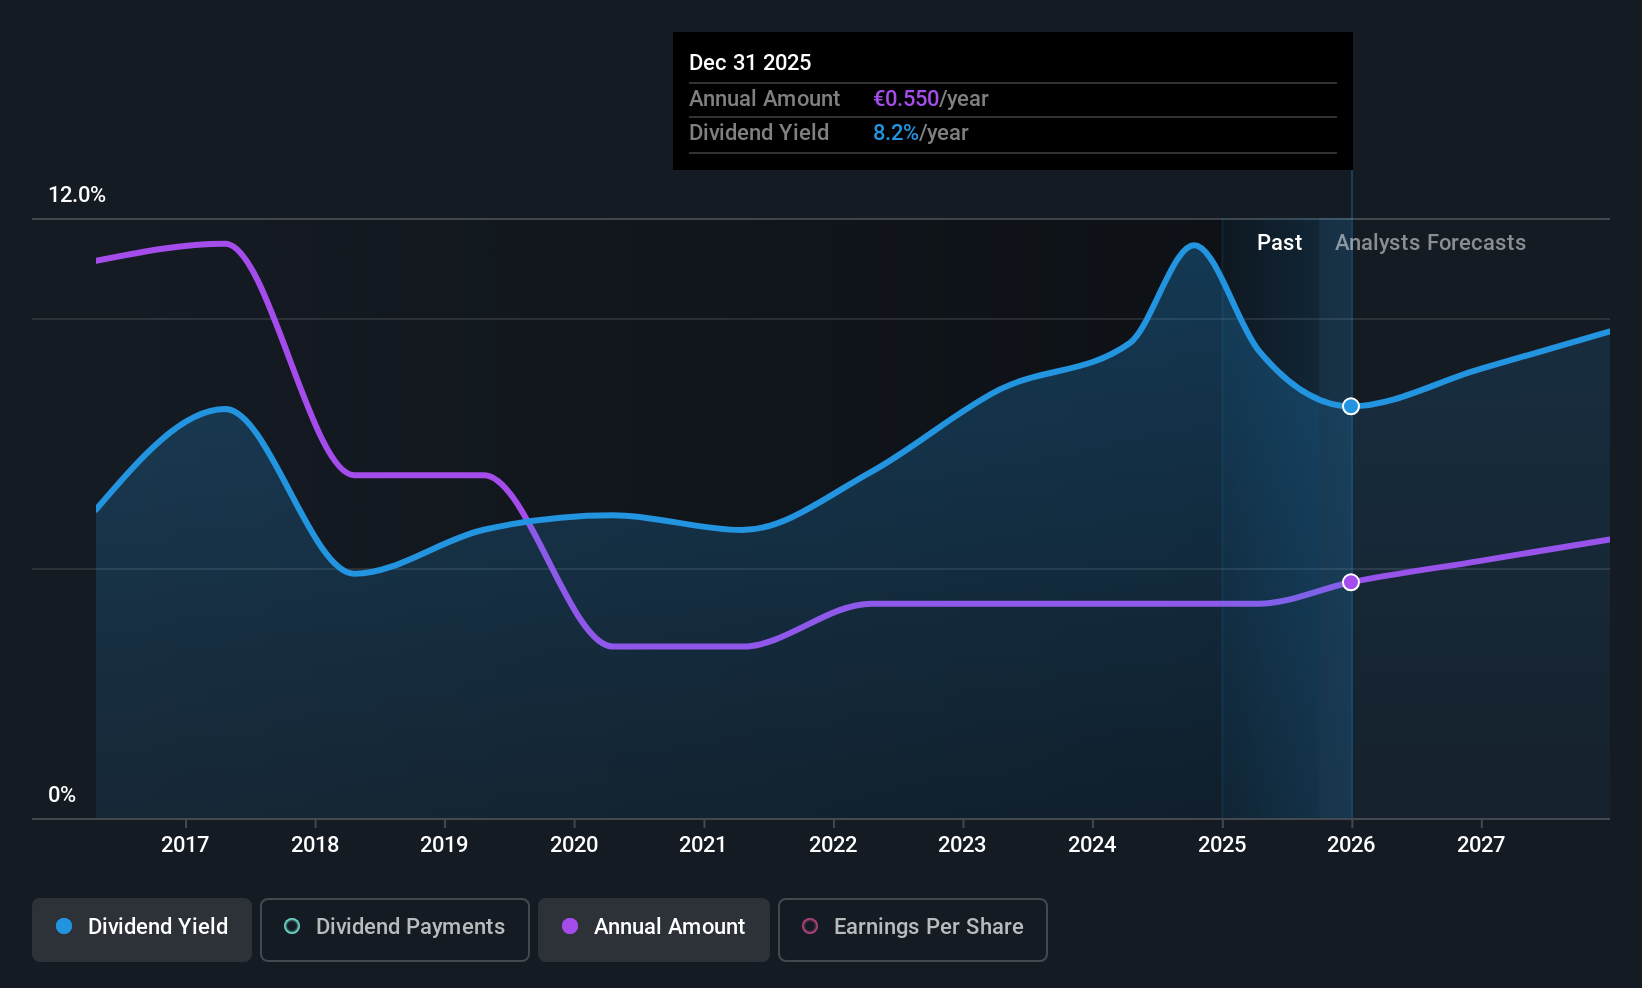
Task: Click the blue Dividend Yield data point marker
Action: [x=1351, y=406]
